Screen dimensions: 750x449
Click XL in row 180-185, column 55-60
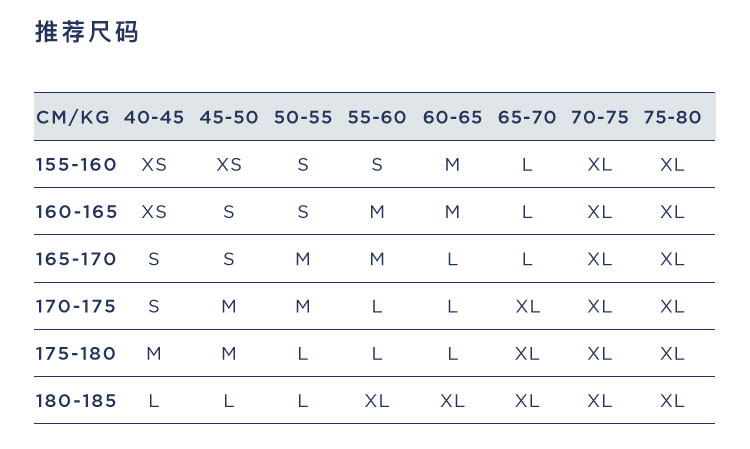(377, 401)
